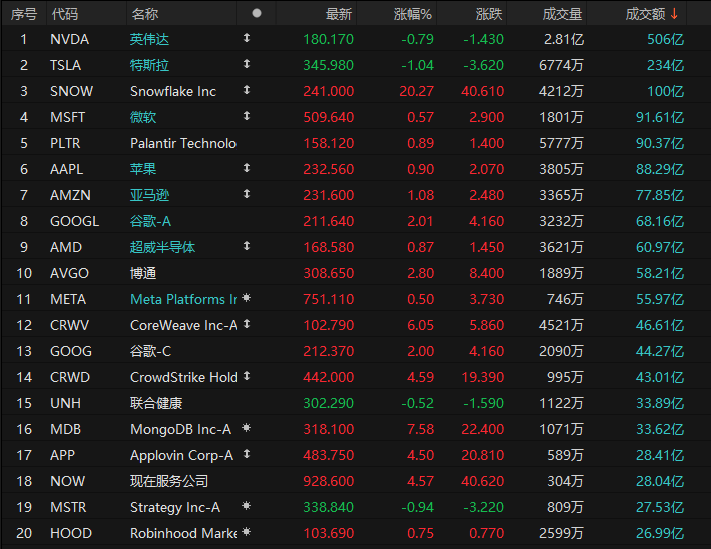This screenshot has height=549, width=711.
Task: Sort by 涨幅% column header
Action: pos(413,14)
